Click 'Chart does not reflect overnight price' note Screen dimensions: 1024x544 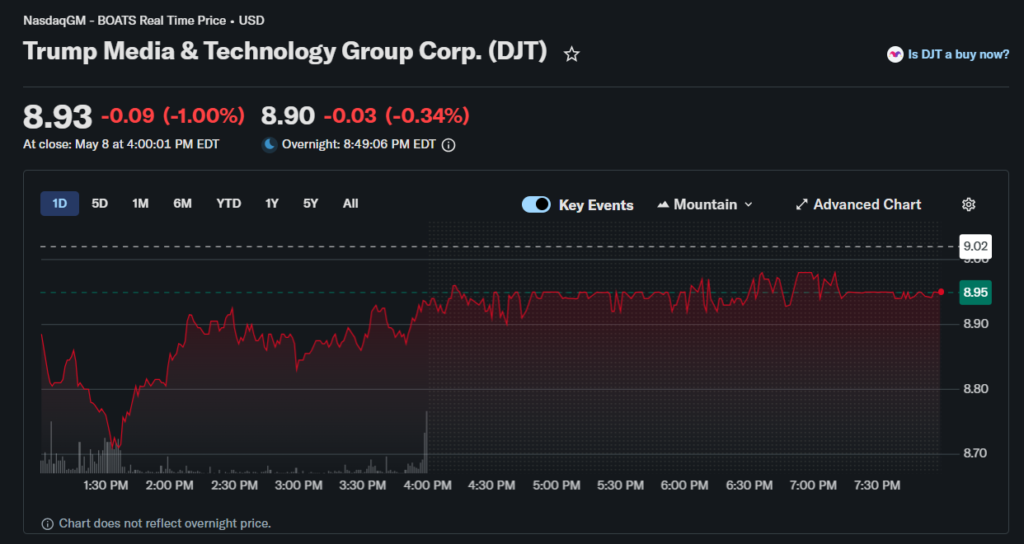click(x=165, y=524)
